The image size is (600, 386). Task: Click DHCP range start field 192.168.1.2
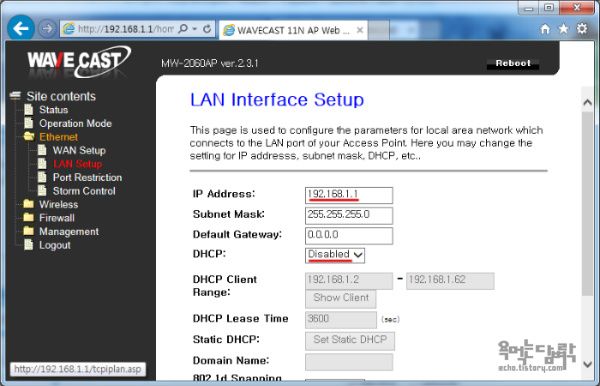349,281
